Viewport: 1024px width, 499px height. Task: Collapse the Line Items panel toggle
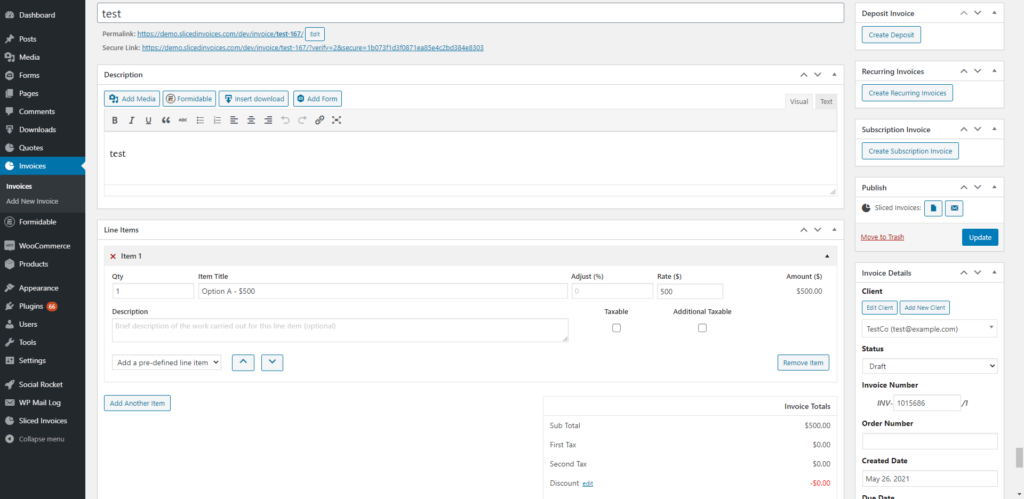pos(833,230)
